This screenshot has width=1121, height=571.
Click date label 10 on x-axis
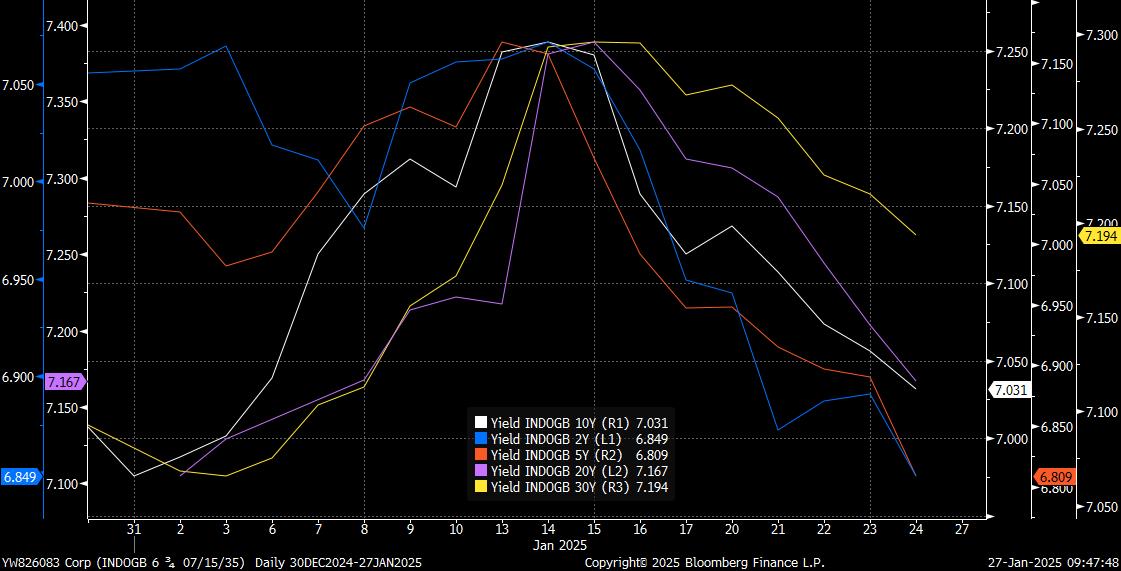click(455, 530)
